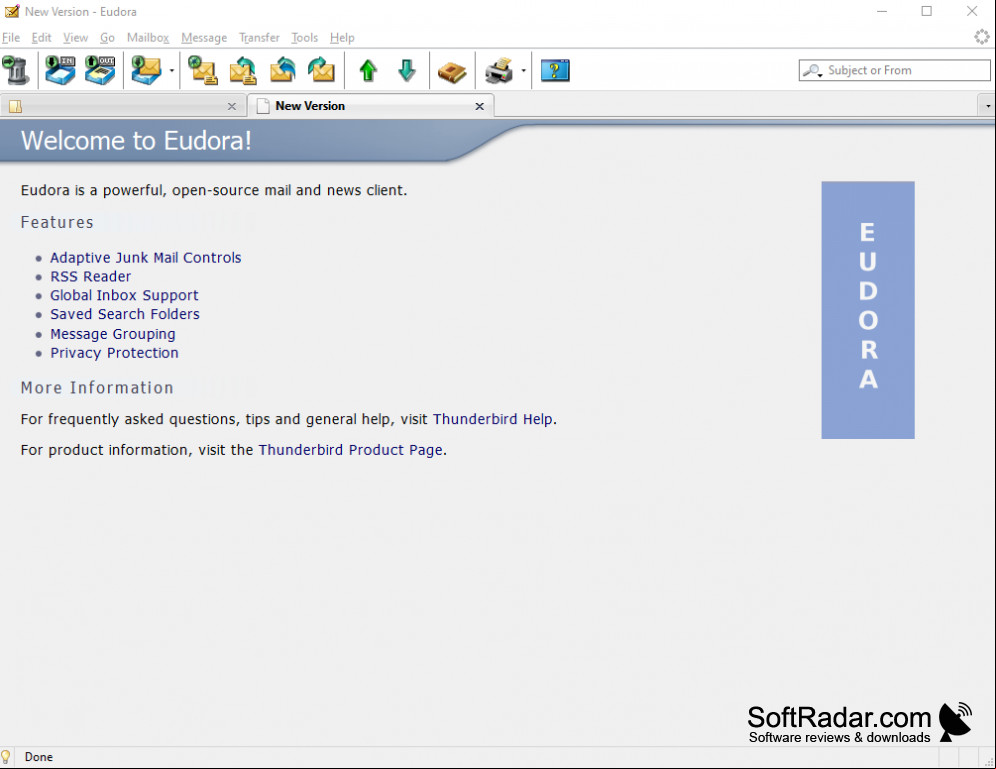Viewport: 996px width, 769px height.
Task: Click the Welcome to Eudora! heading
Action: (x=136, y=141)
